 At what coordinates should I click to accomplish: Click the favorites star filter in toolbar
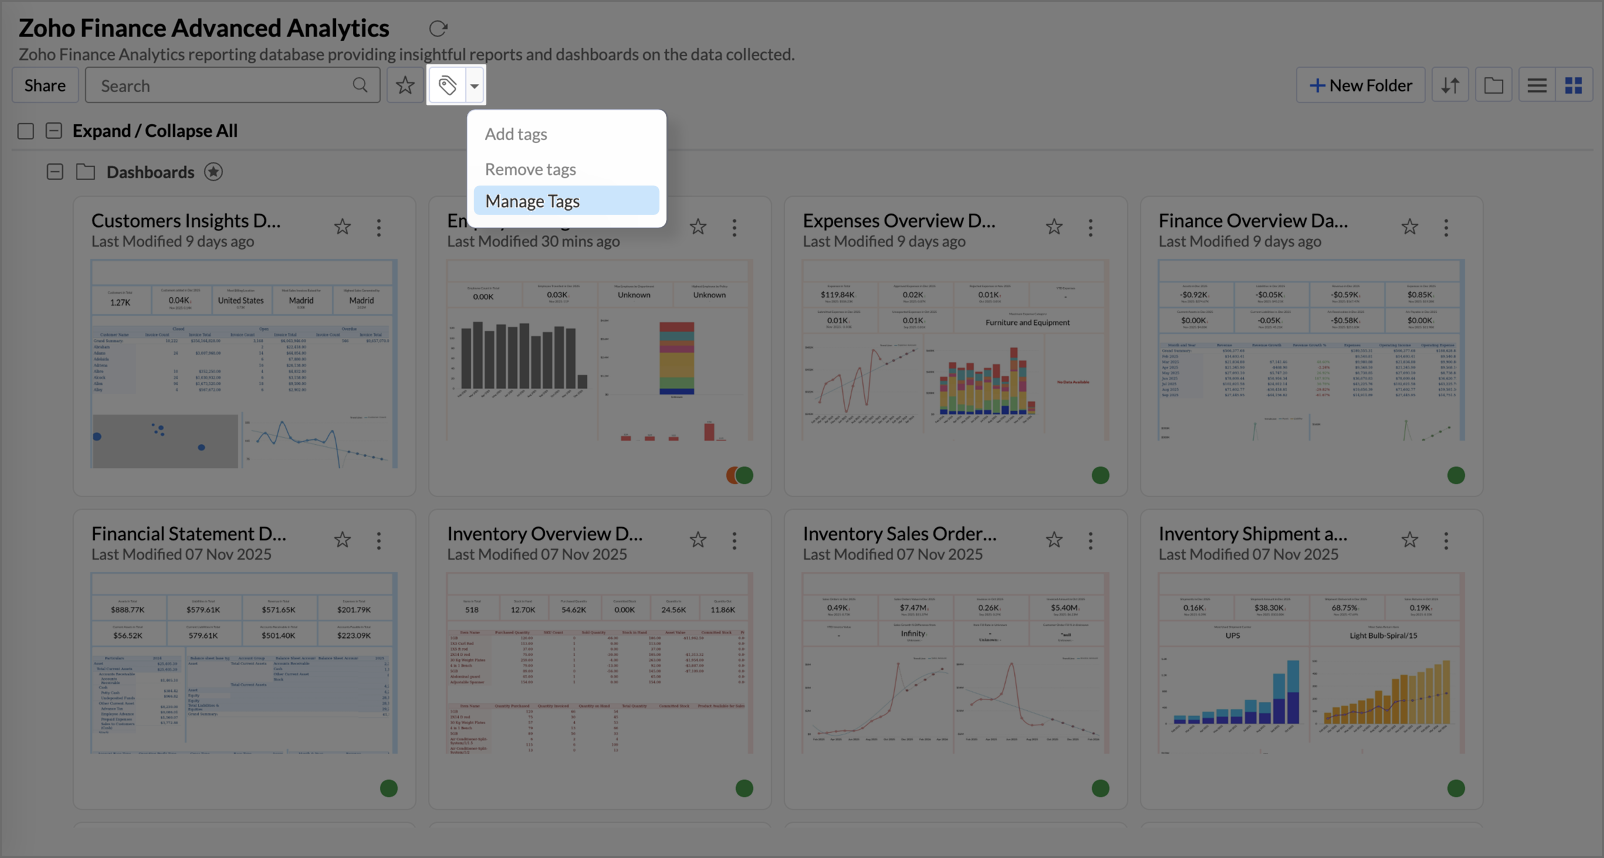pos(405,86)
